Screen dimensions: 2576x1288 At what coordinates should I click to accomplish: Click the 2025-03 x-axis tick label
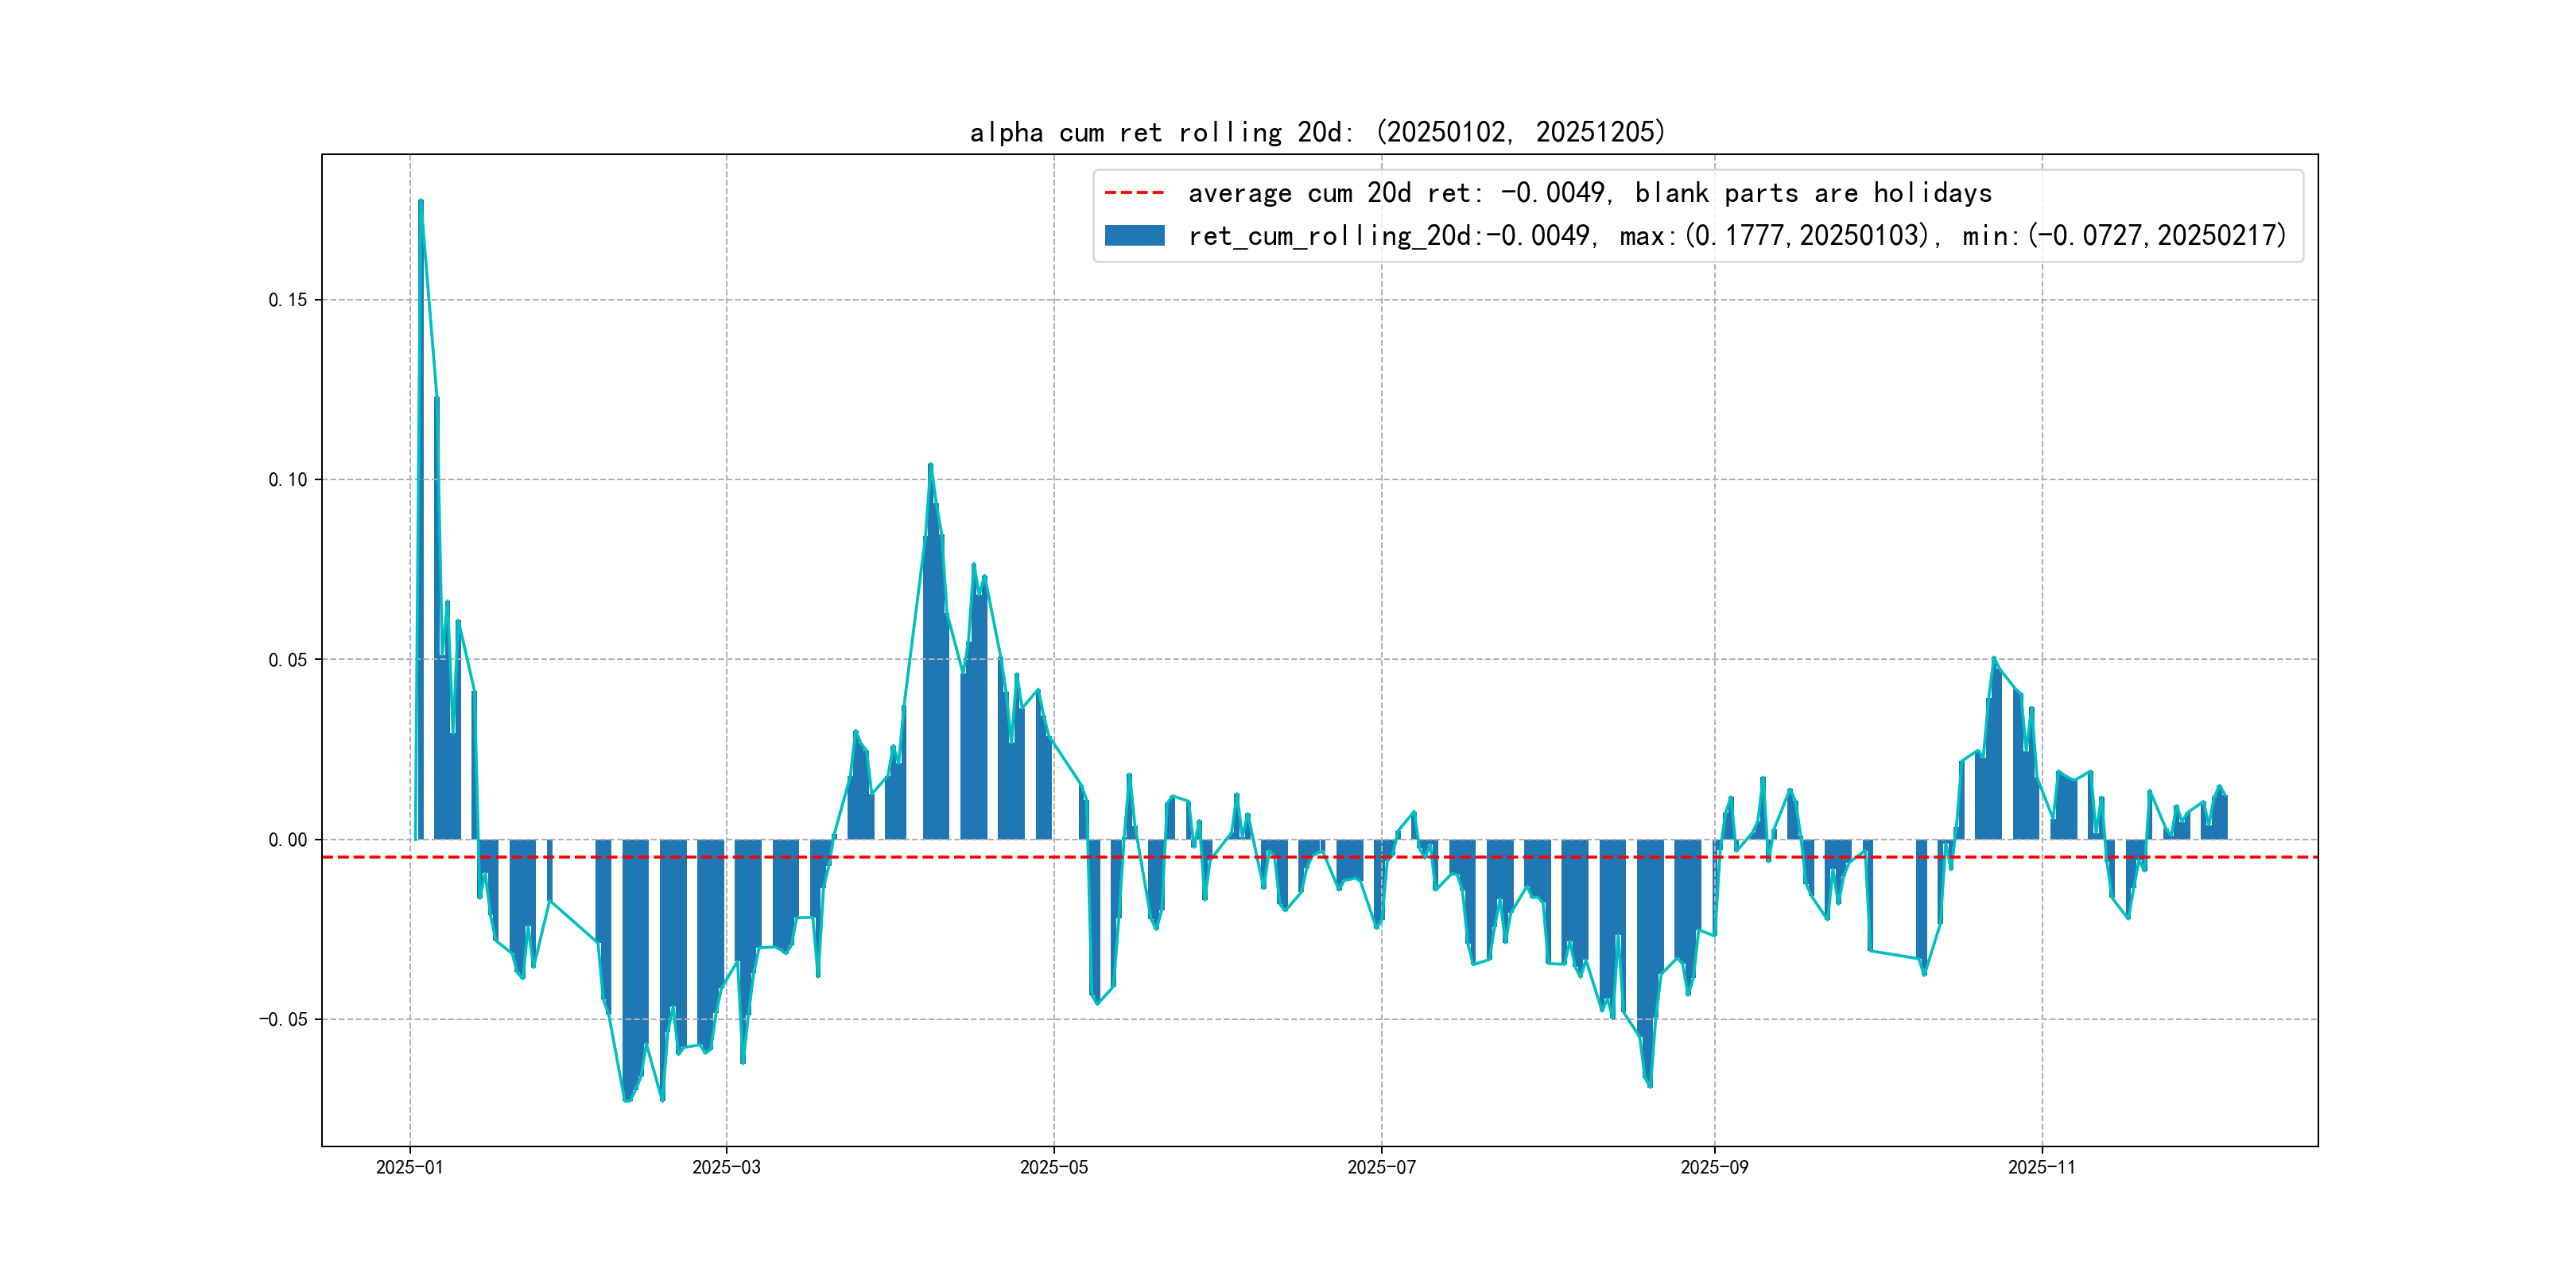click(x=726, y=1167)
